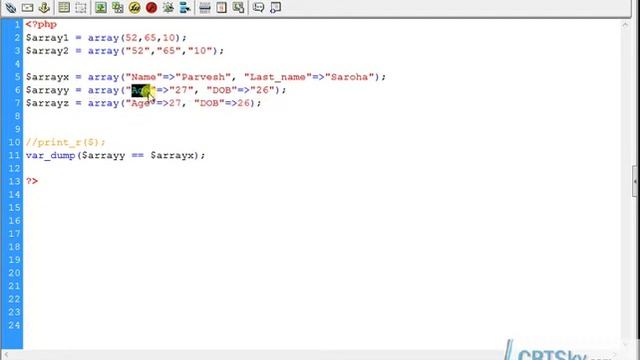Click the horizontal rule icon
640x360 pixels.
click(205, 7)
